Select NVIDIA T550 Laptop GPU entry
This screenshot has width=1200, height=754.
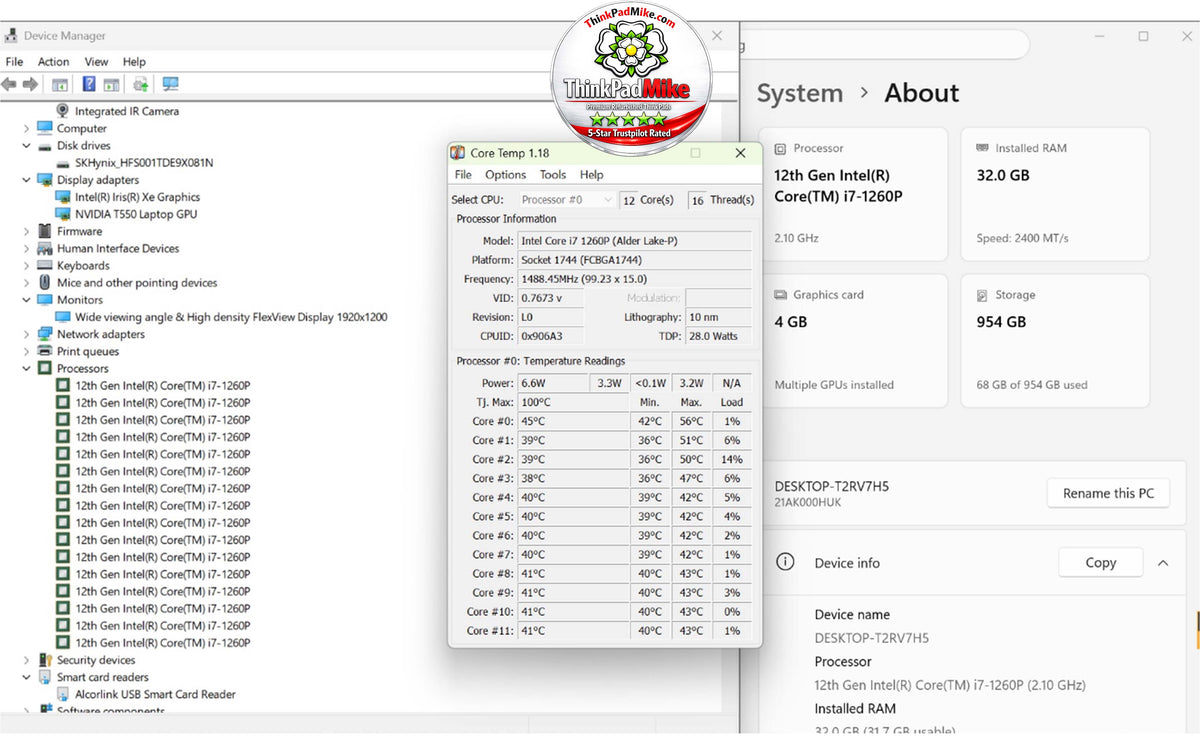click(x=136, y=214)
